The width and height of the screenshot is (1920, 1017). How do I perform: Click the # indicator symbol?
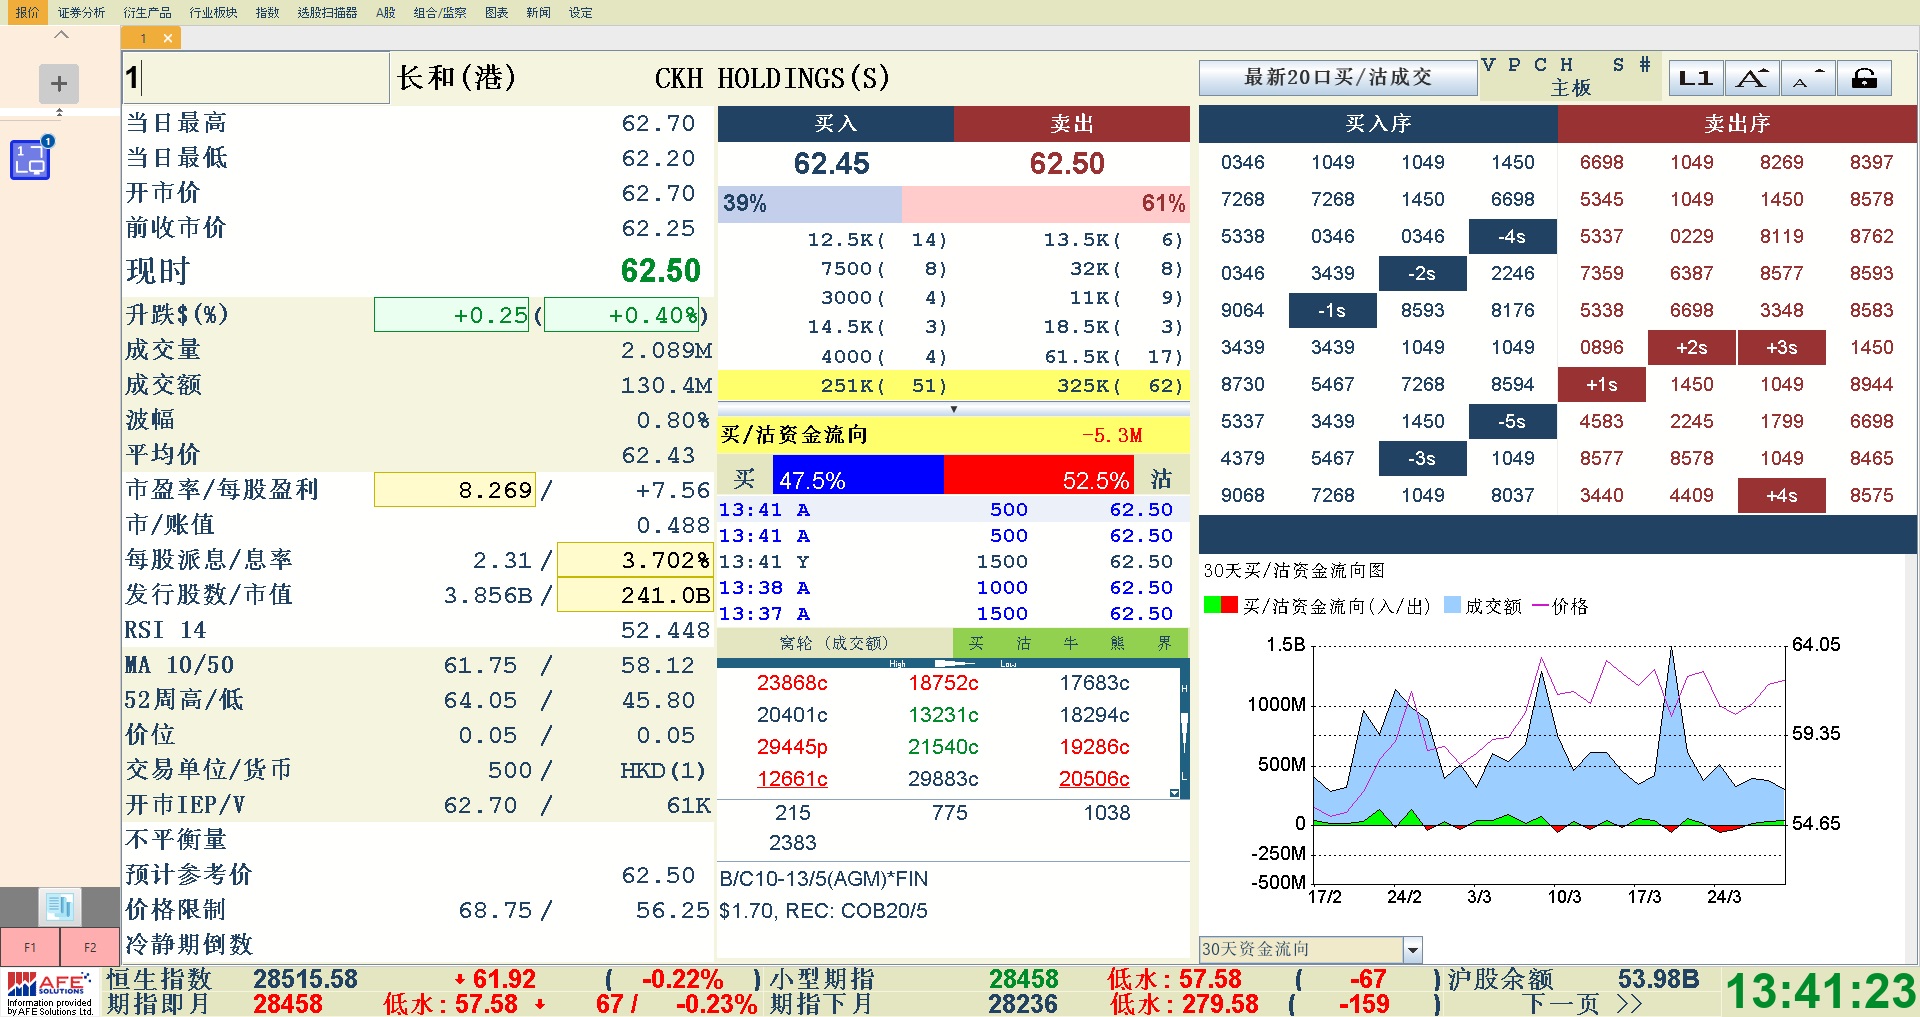point(1645,65)
